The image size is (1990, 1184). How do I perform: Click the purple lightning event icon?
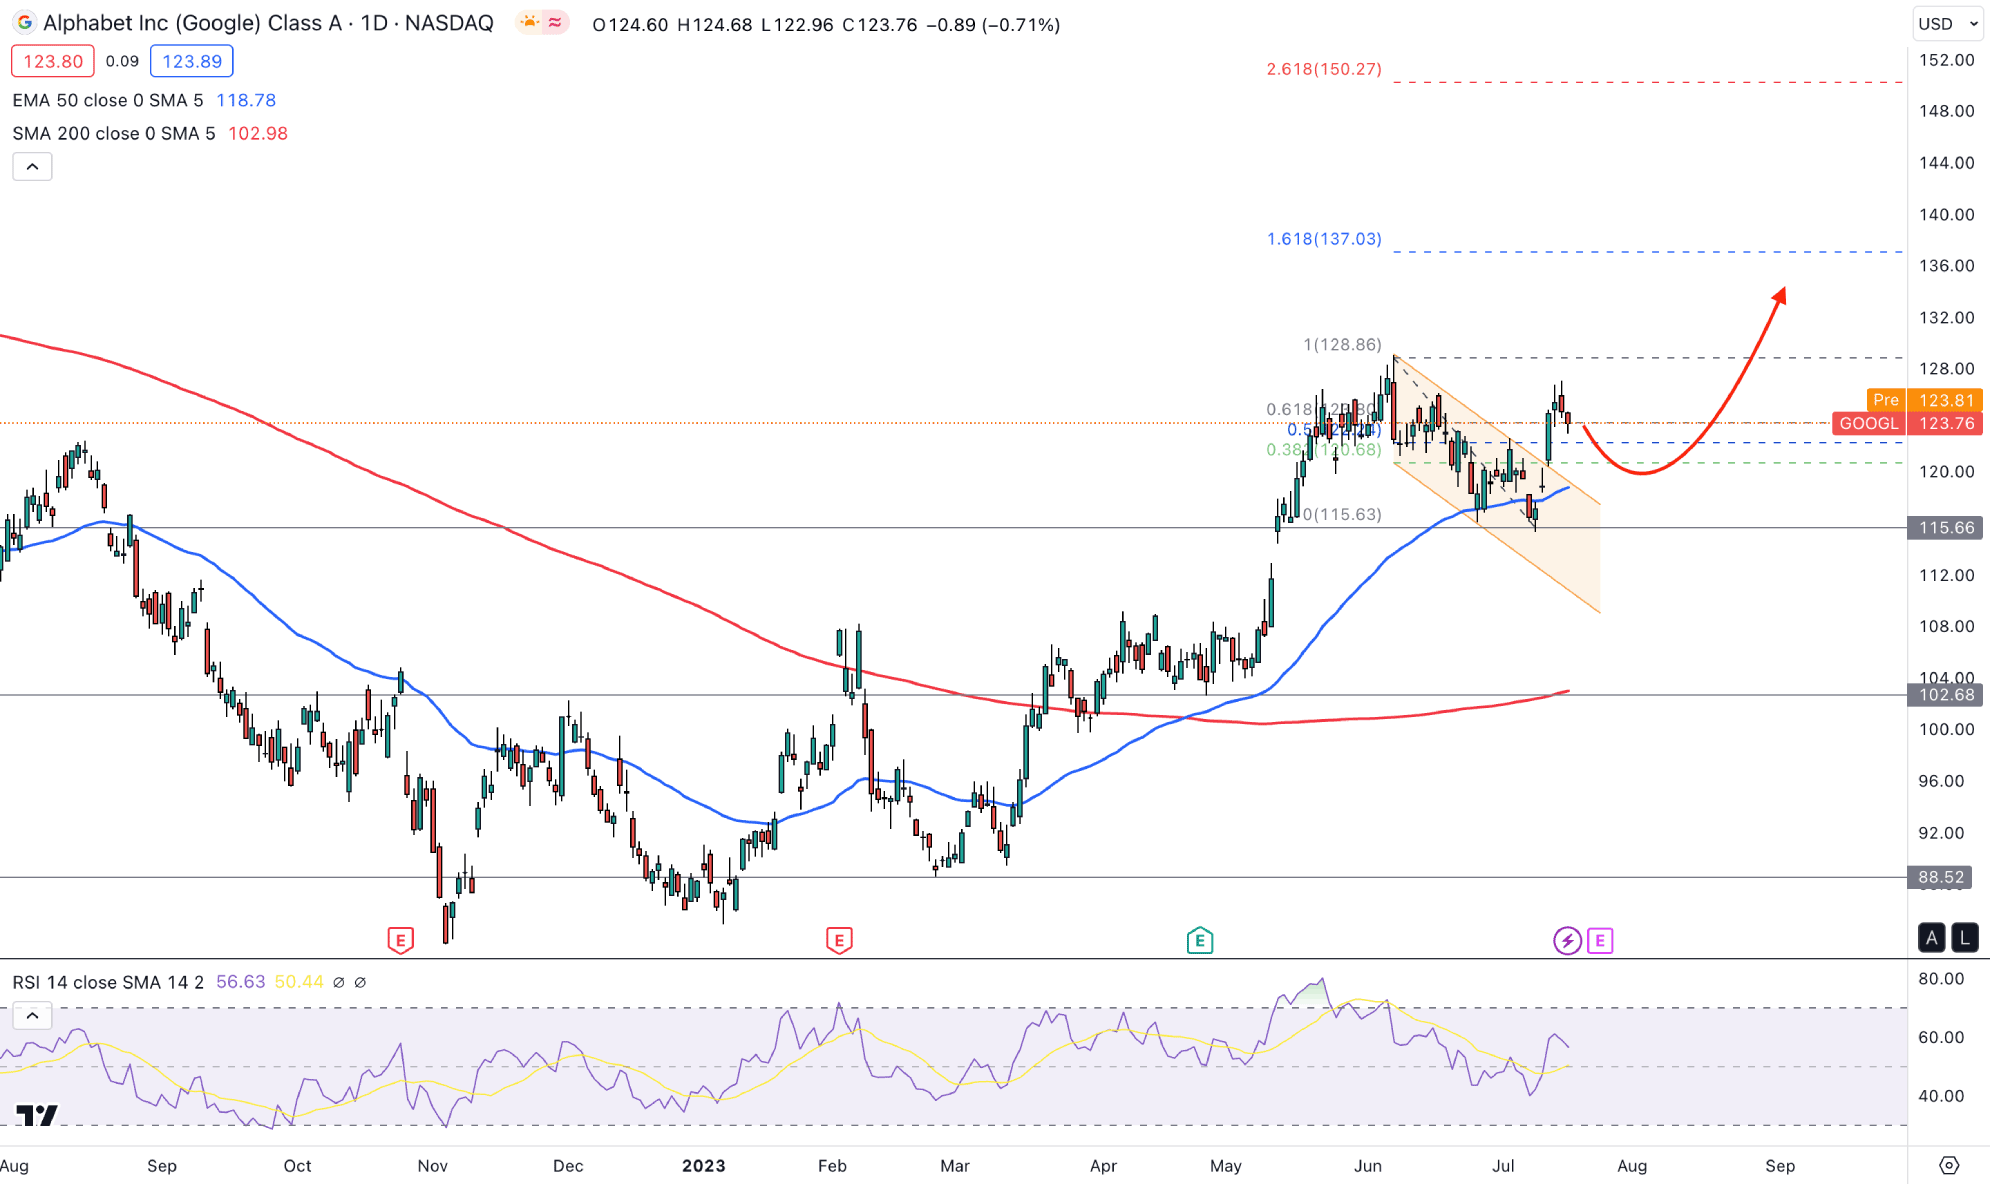(x=1567, y=940)
